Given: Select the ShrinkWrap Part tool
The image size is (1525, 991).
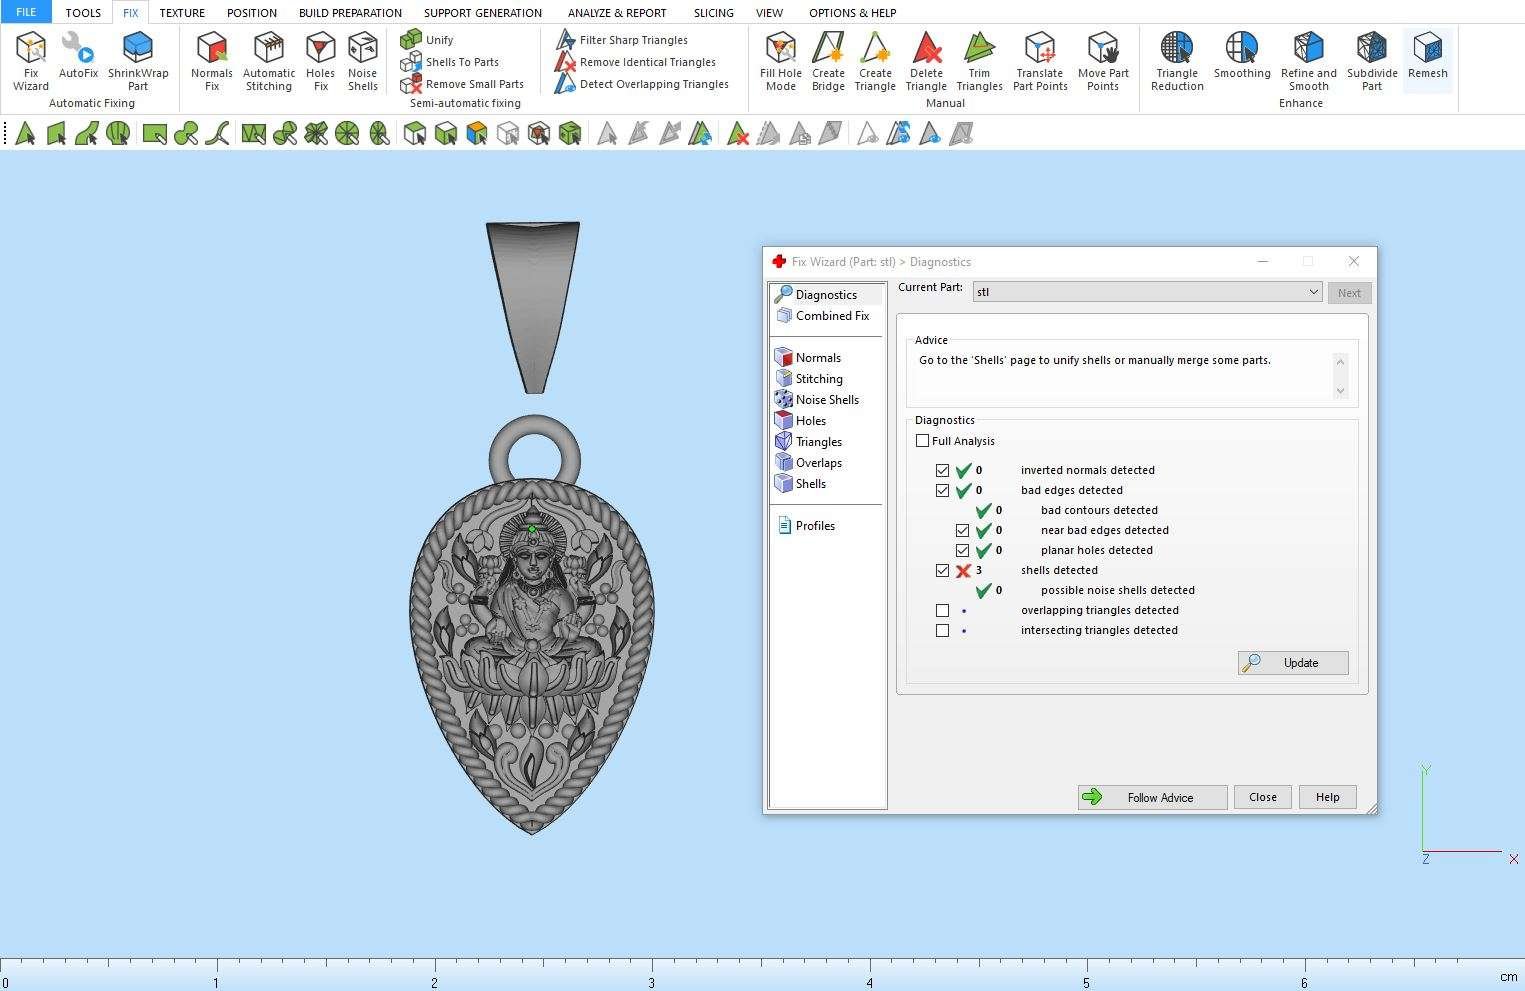Looking at the screenshot, I should pos(138,61).
